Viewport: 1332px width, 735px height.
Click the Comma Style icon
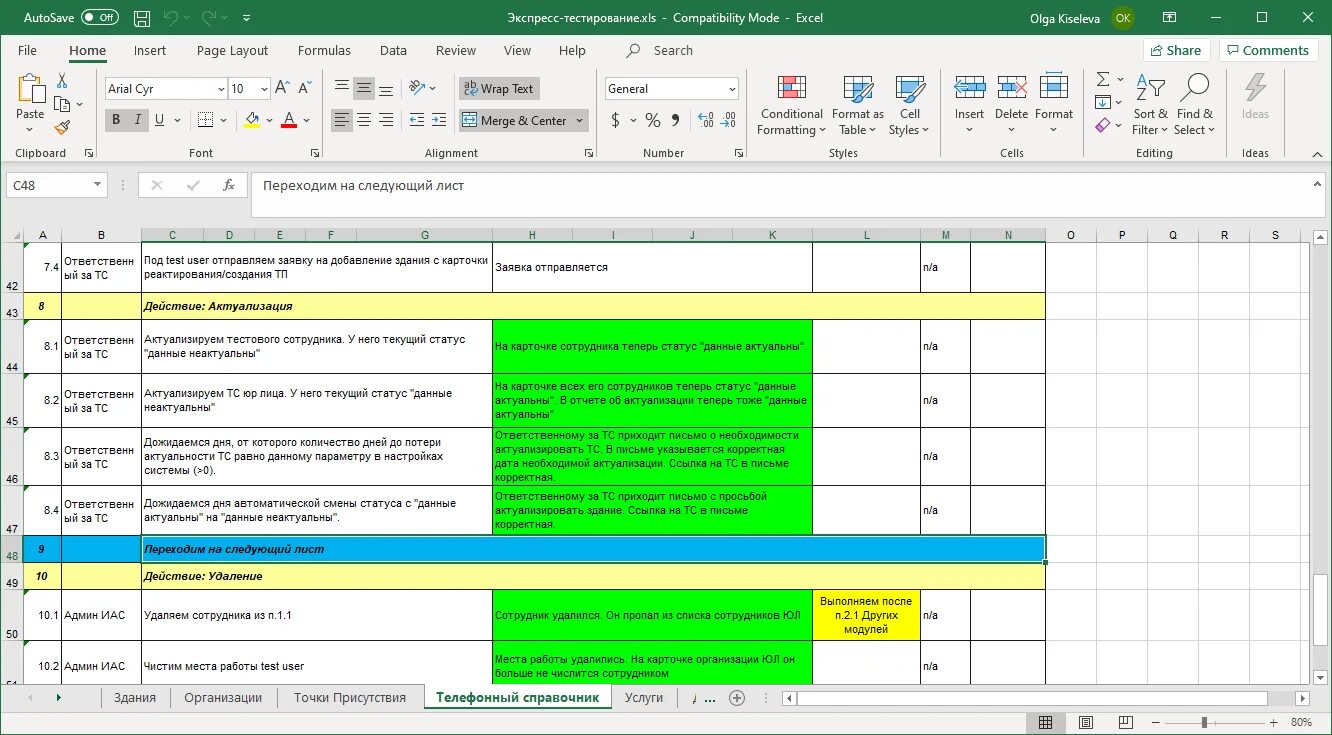[675, 120]
